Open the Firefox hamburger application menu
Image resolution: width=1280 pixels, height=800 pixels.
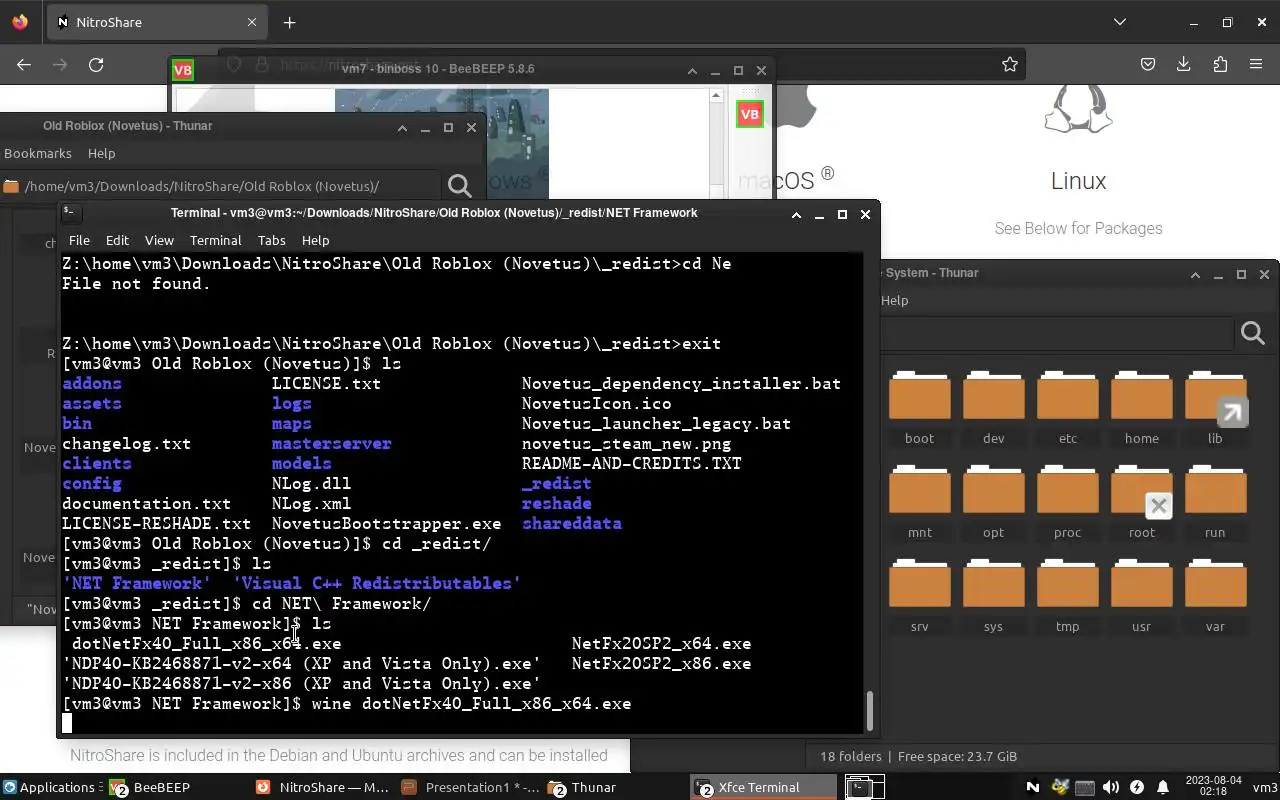pos(1256,65)
